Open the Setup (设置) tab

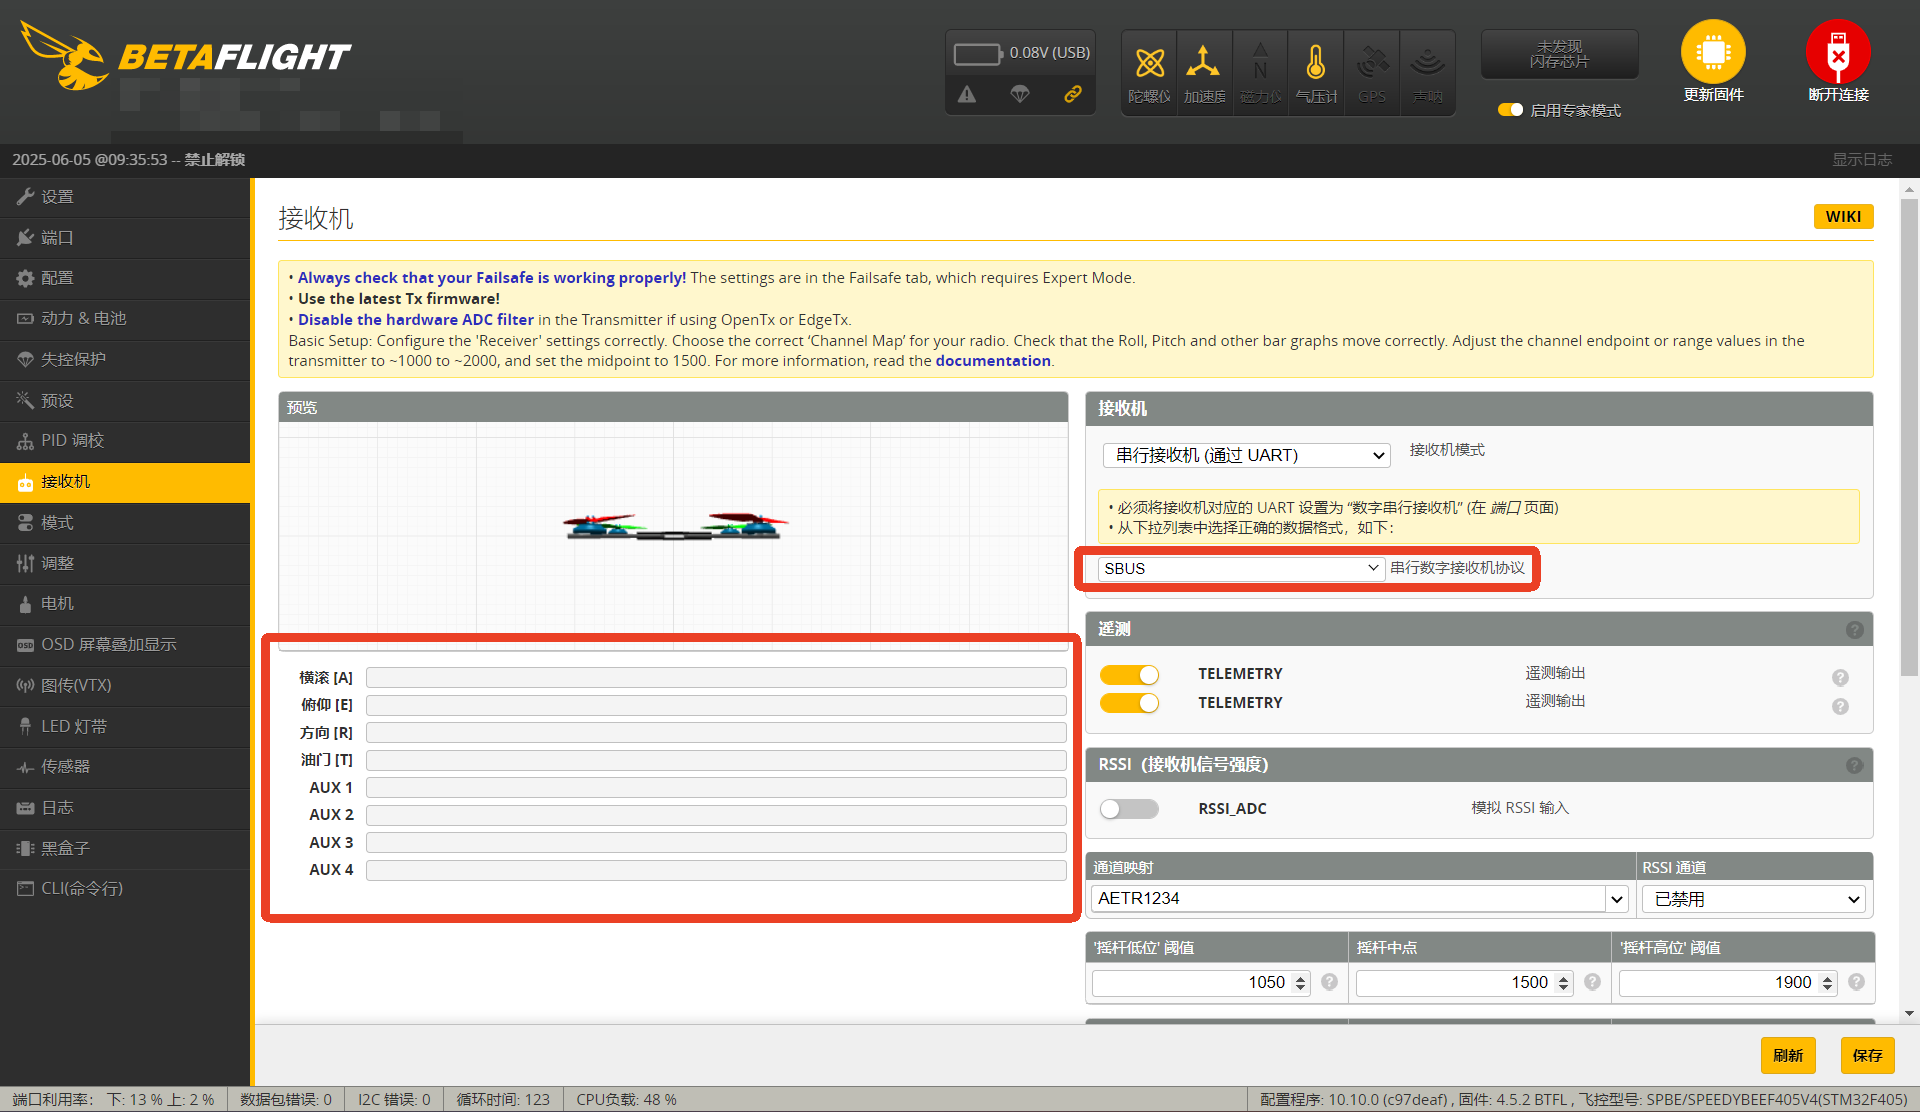[x=125, y=197]
